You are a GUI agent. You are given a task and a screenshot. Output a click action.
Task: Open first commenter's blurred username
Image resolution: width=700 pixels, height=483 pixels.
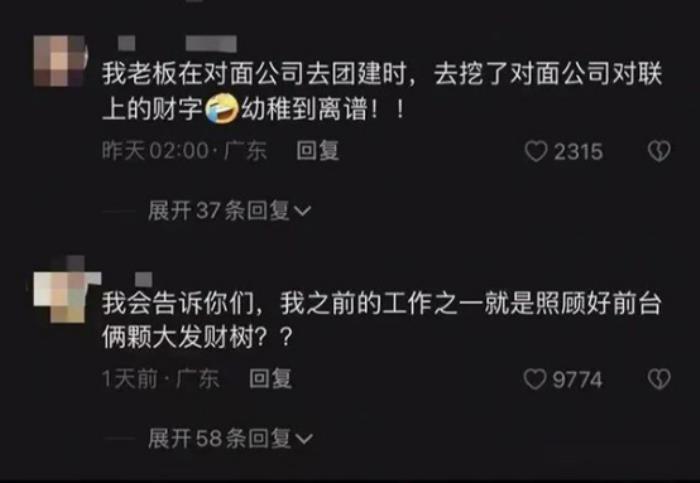[x=177, y=44]
